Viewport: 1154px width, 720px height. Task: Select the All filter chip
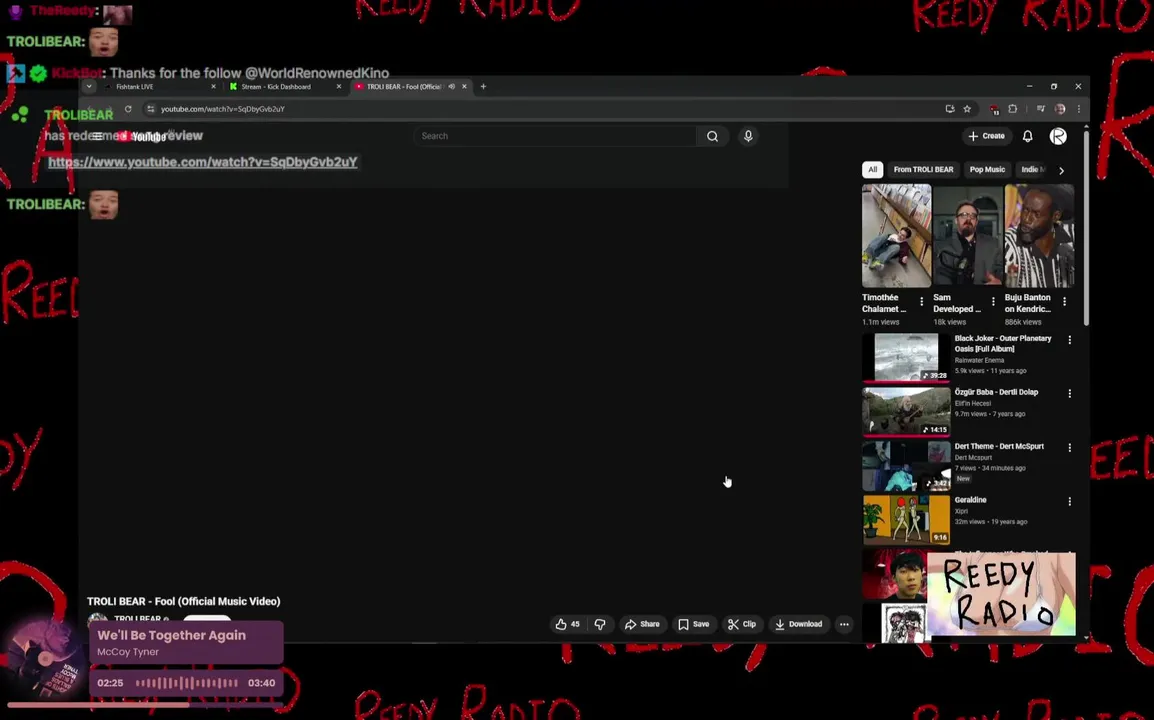(x=872, y=169)
